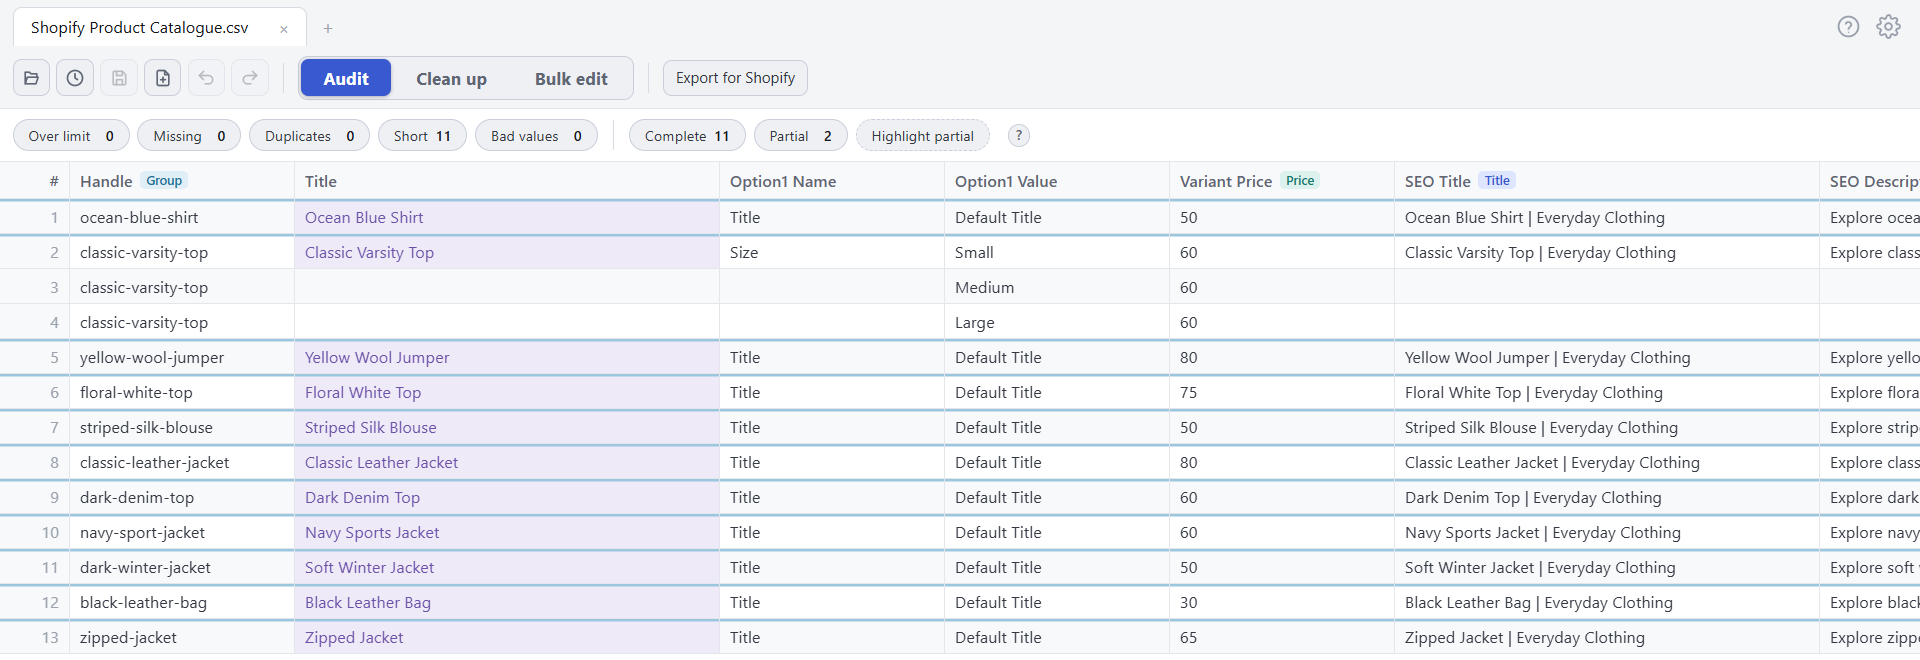Select the Ocean Blue Shirt title cell
Viewport: 1920px width, 660px height.
507,218
